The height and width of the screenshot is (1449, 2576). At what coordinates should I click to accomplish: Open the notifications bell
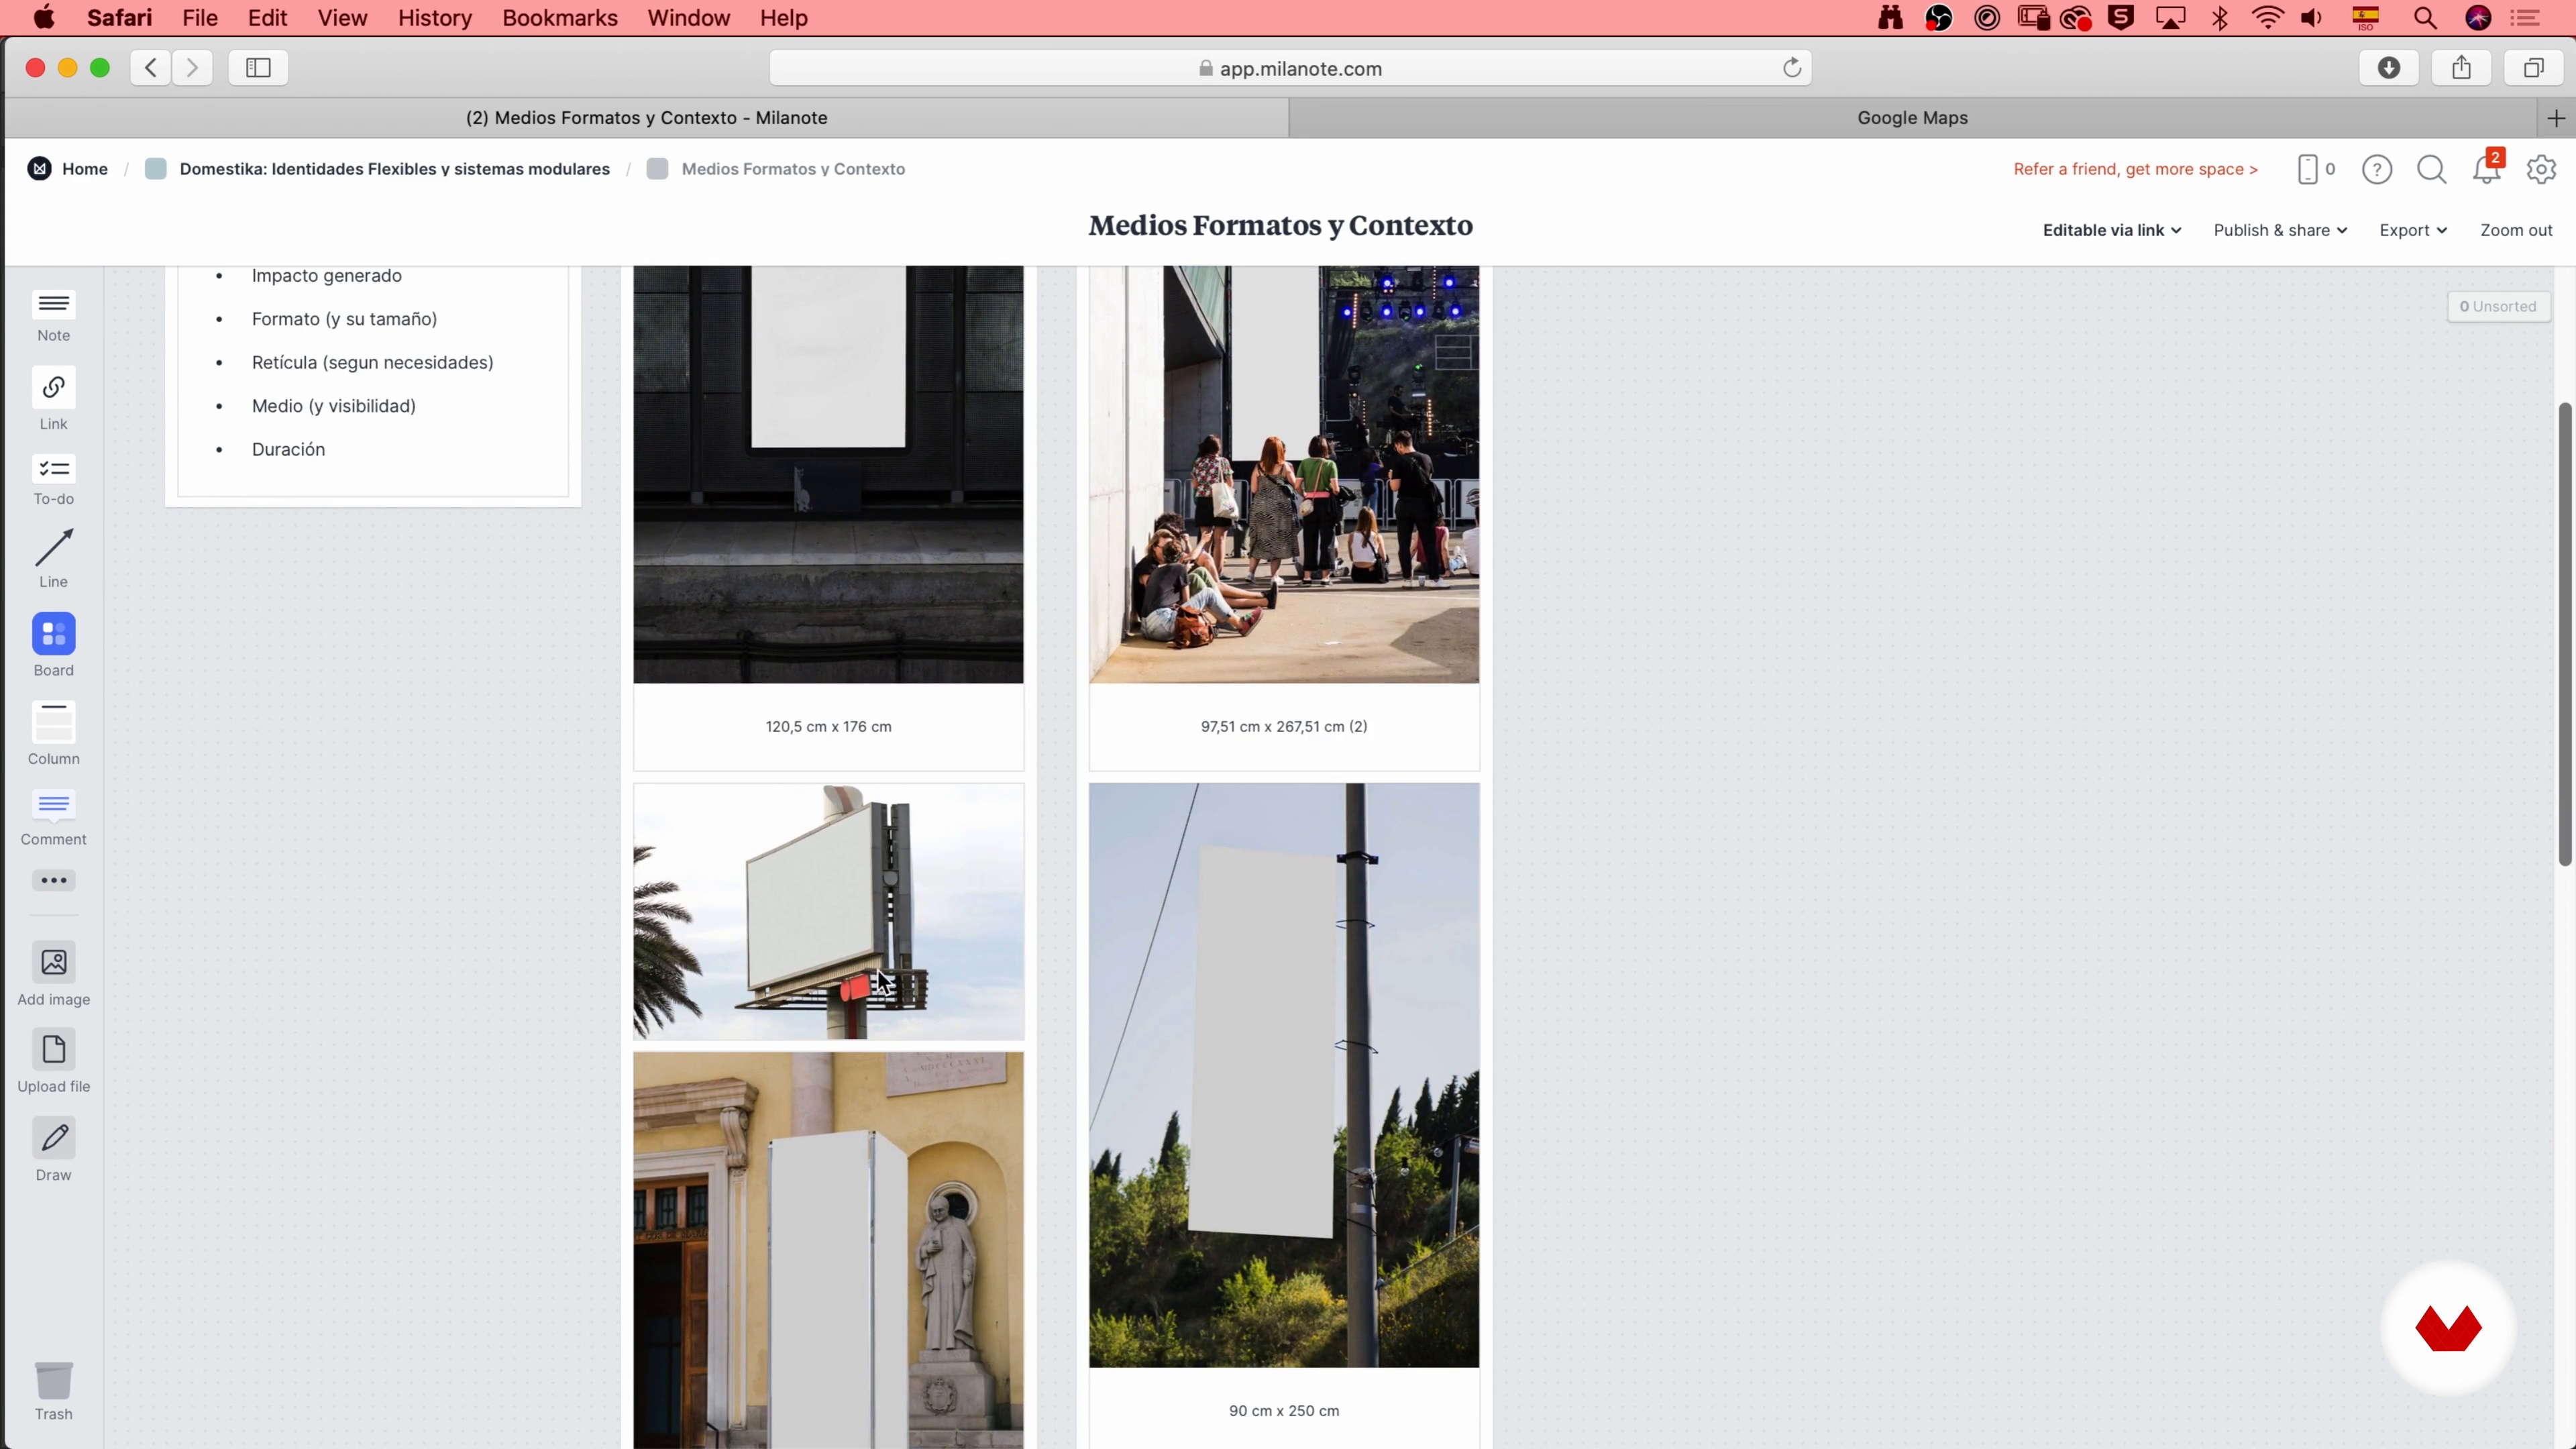[2486, 170]
